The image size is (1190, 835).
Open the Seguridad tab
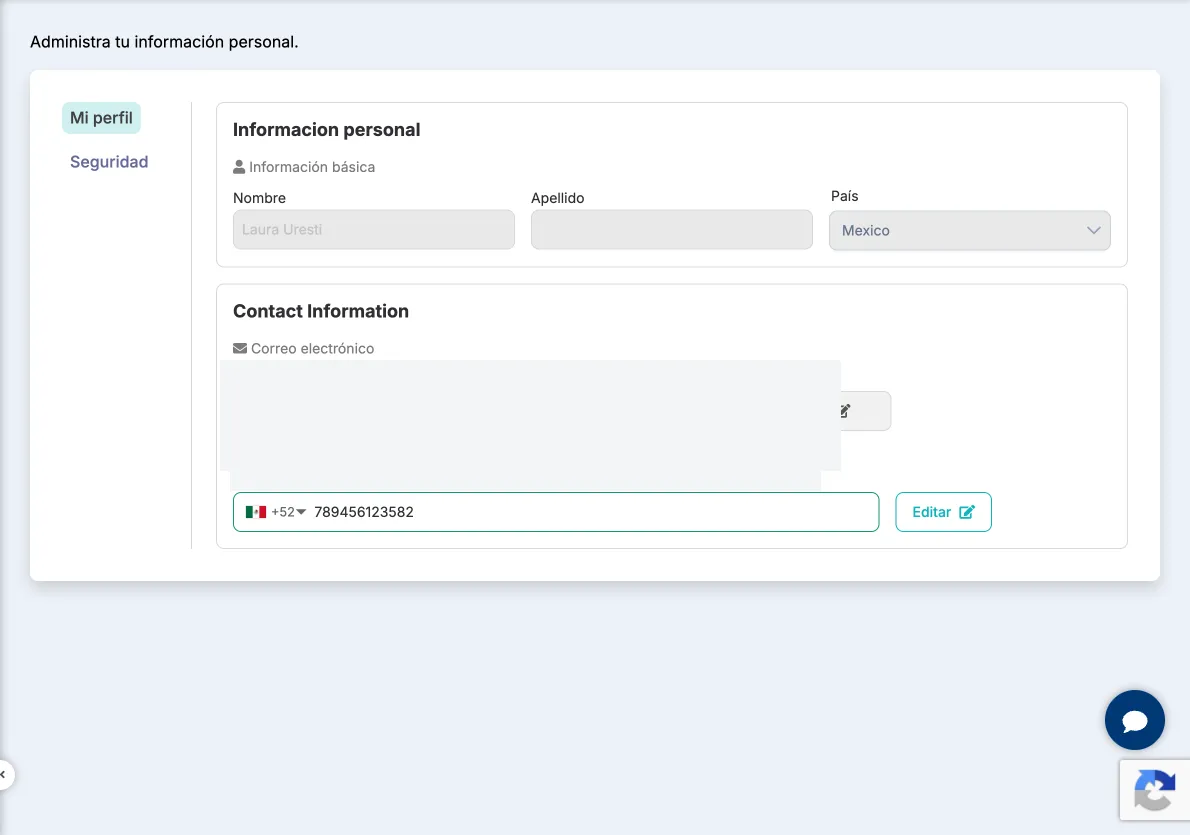(x=109, y=162)
